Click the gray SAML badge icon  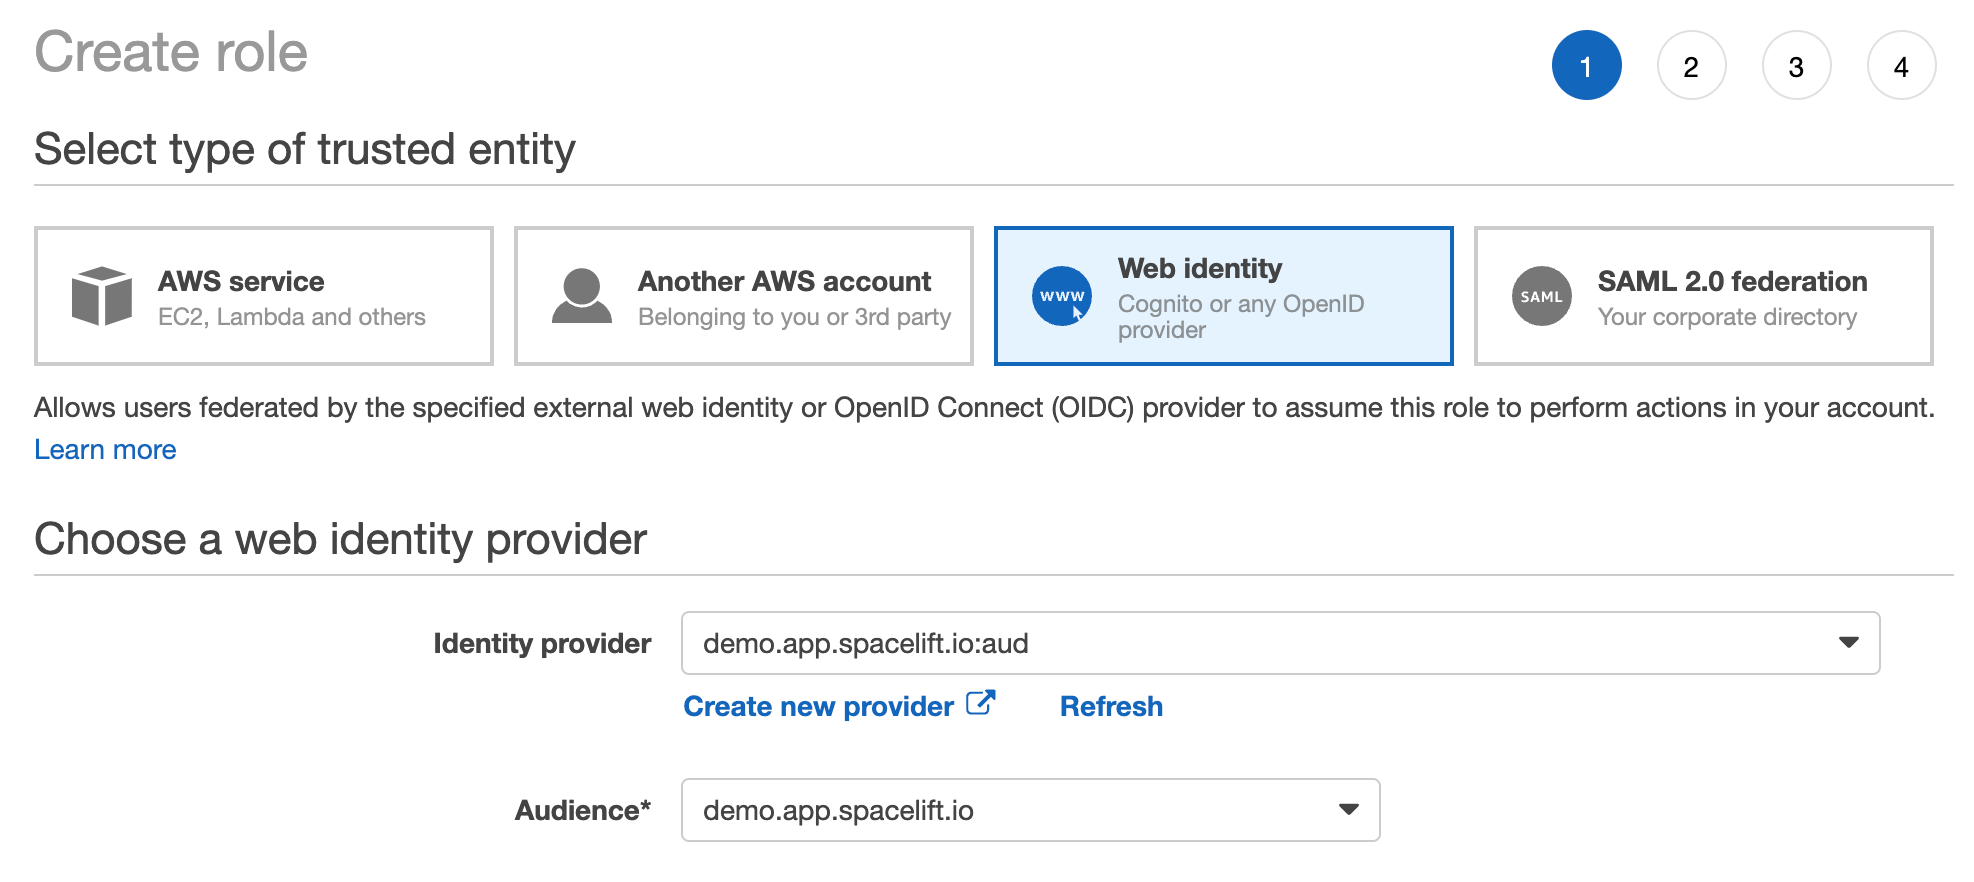pyautogui.click(x=1541, y=296)
